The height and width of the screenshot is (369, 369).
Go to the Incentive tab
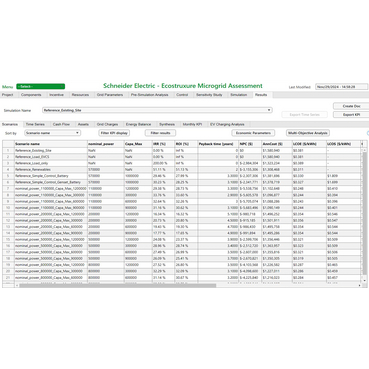[x=56, y=95]
